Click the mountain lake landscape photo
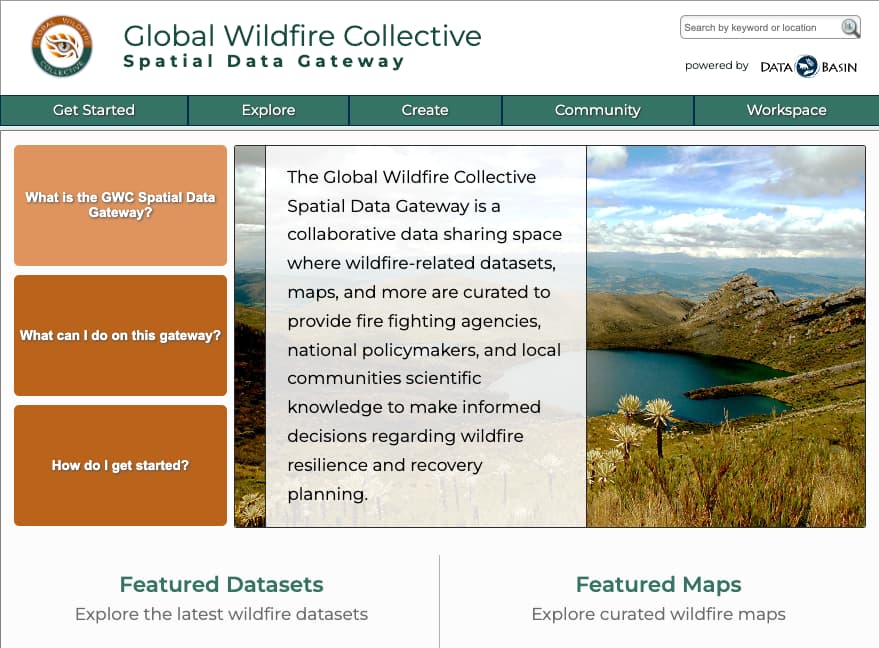The width and height of the screenshot is (879, 648). (x=725, y=336)
